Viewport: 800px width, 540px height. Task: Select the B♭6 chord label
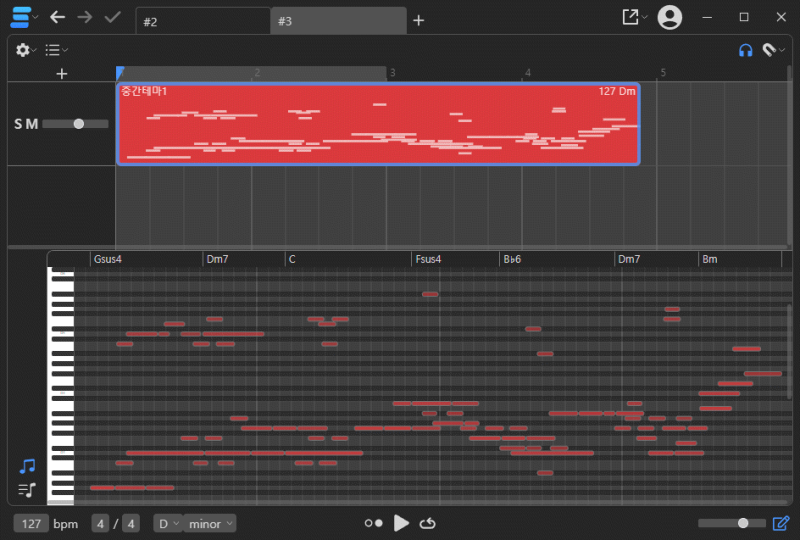pos(512,259)
